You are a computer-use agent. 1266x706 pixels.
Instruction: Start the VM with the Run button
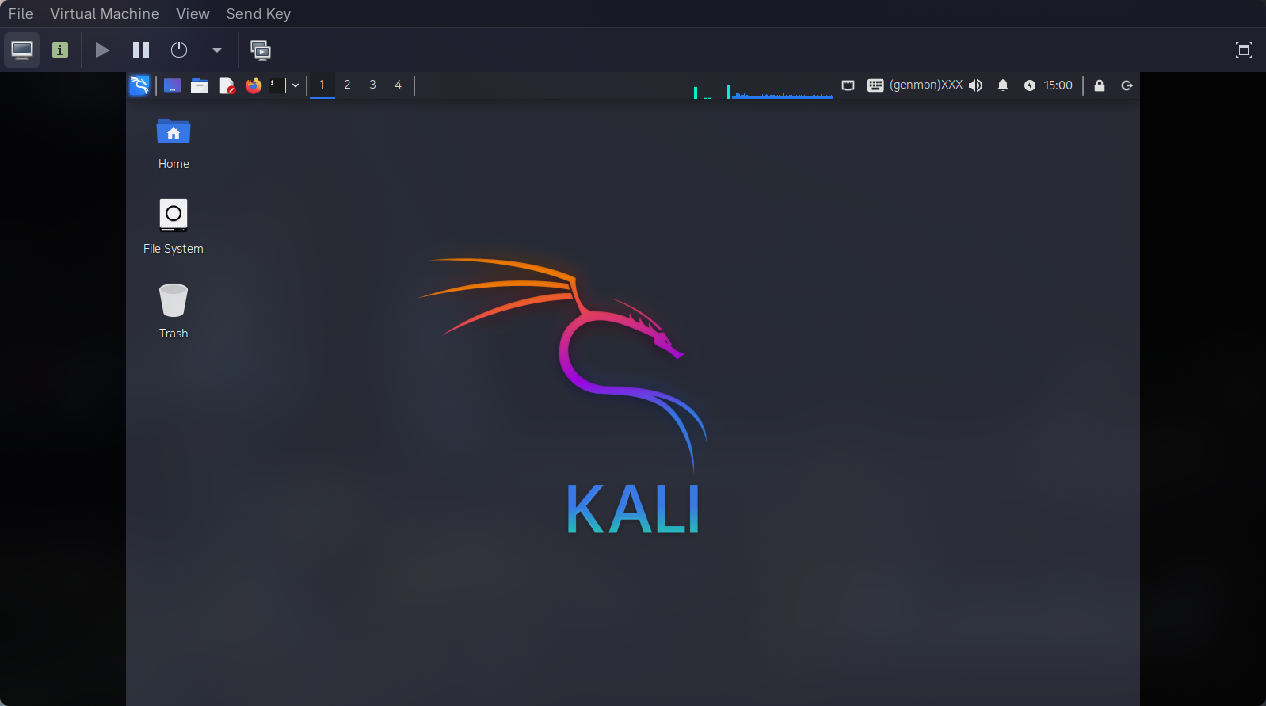(x=102, y=49)
